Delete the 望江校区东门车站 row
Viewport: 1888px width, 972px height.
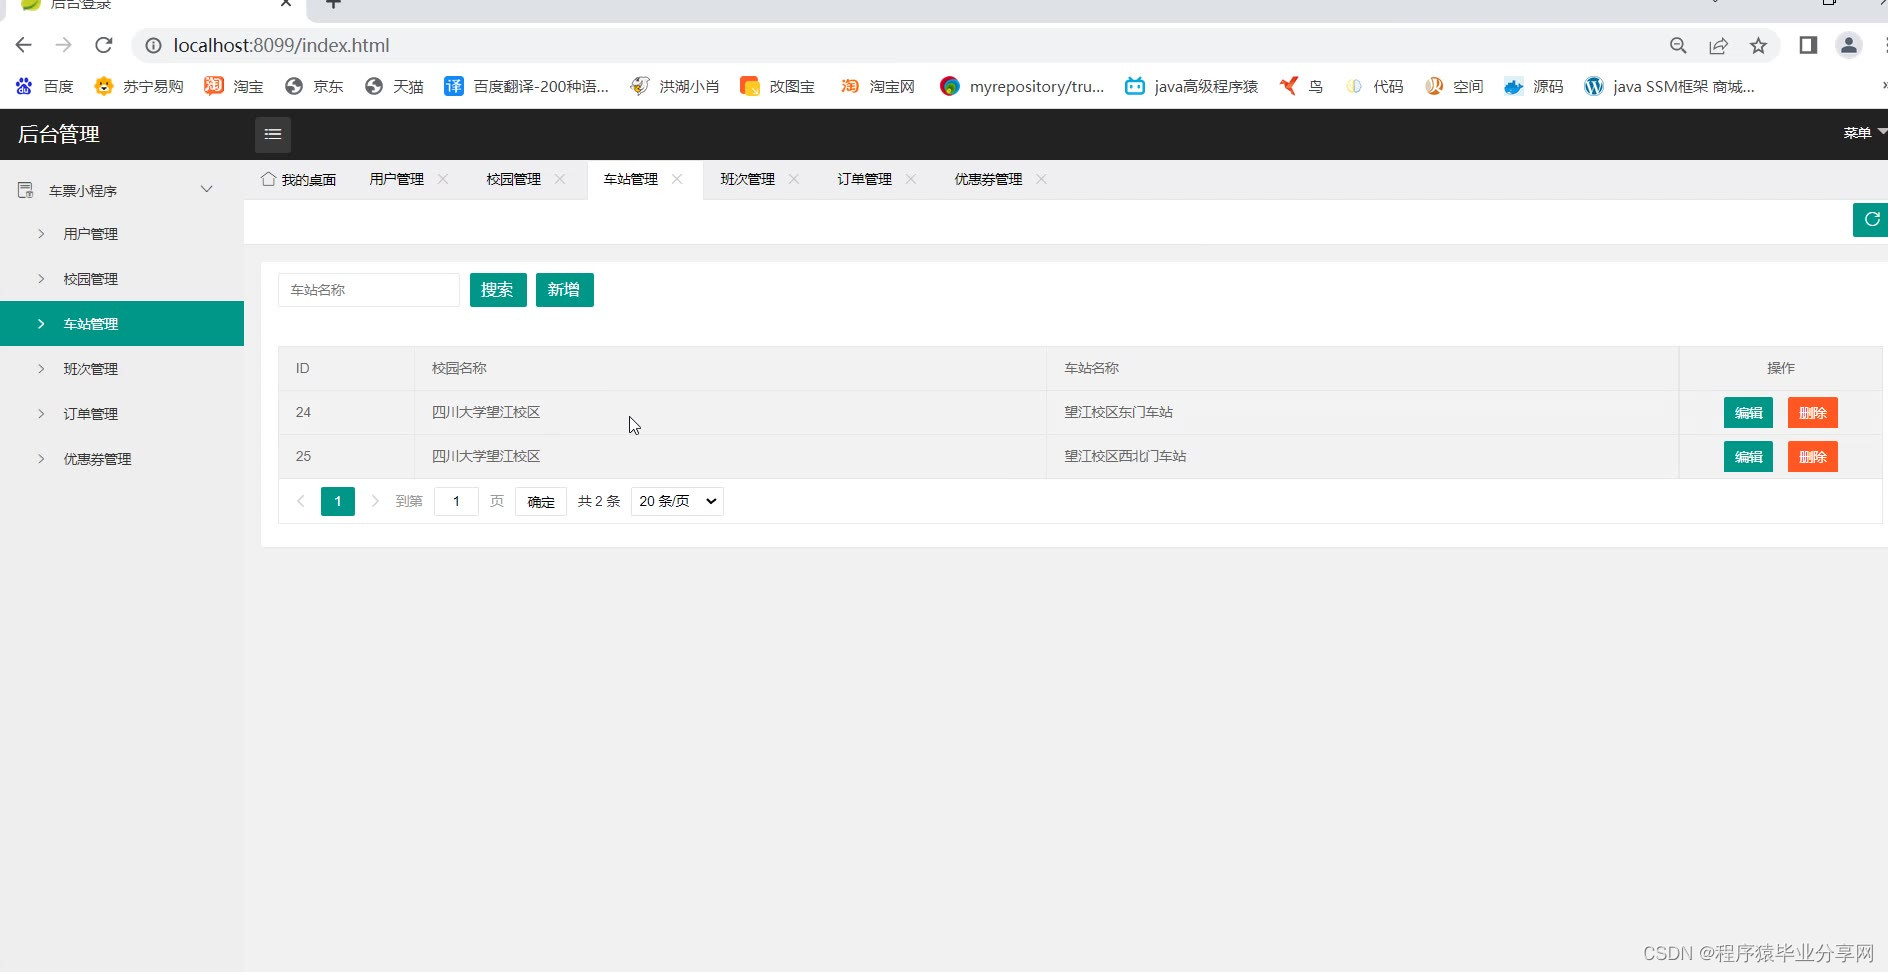(1813, 413)
